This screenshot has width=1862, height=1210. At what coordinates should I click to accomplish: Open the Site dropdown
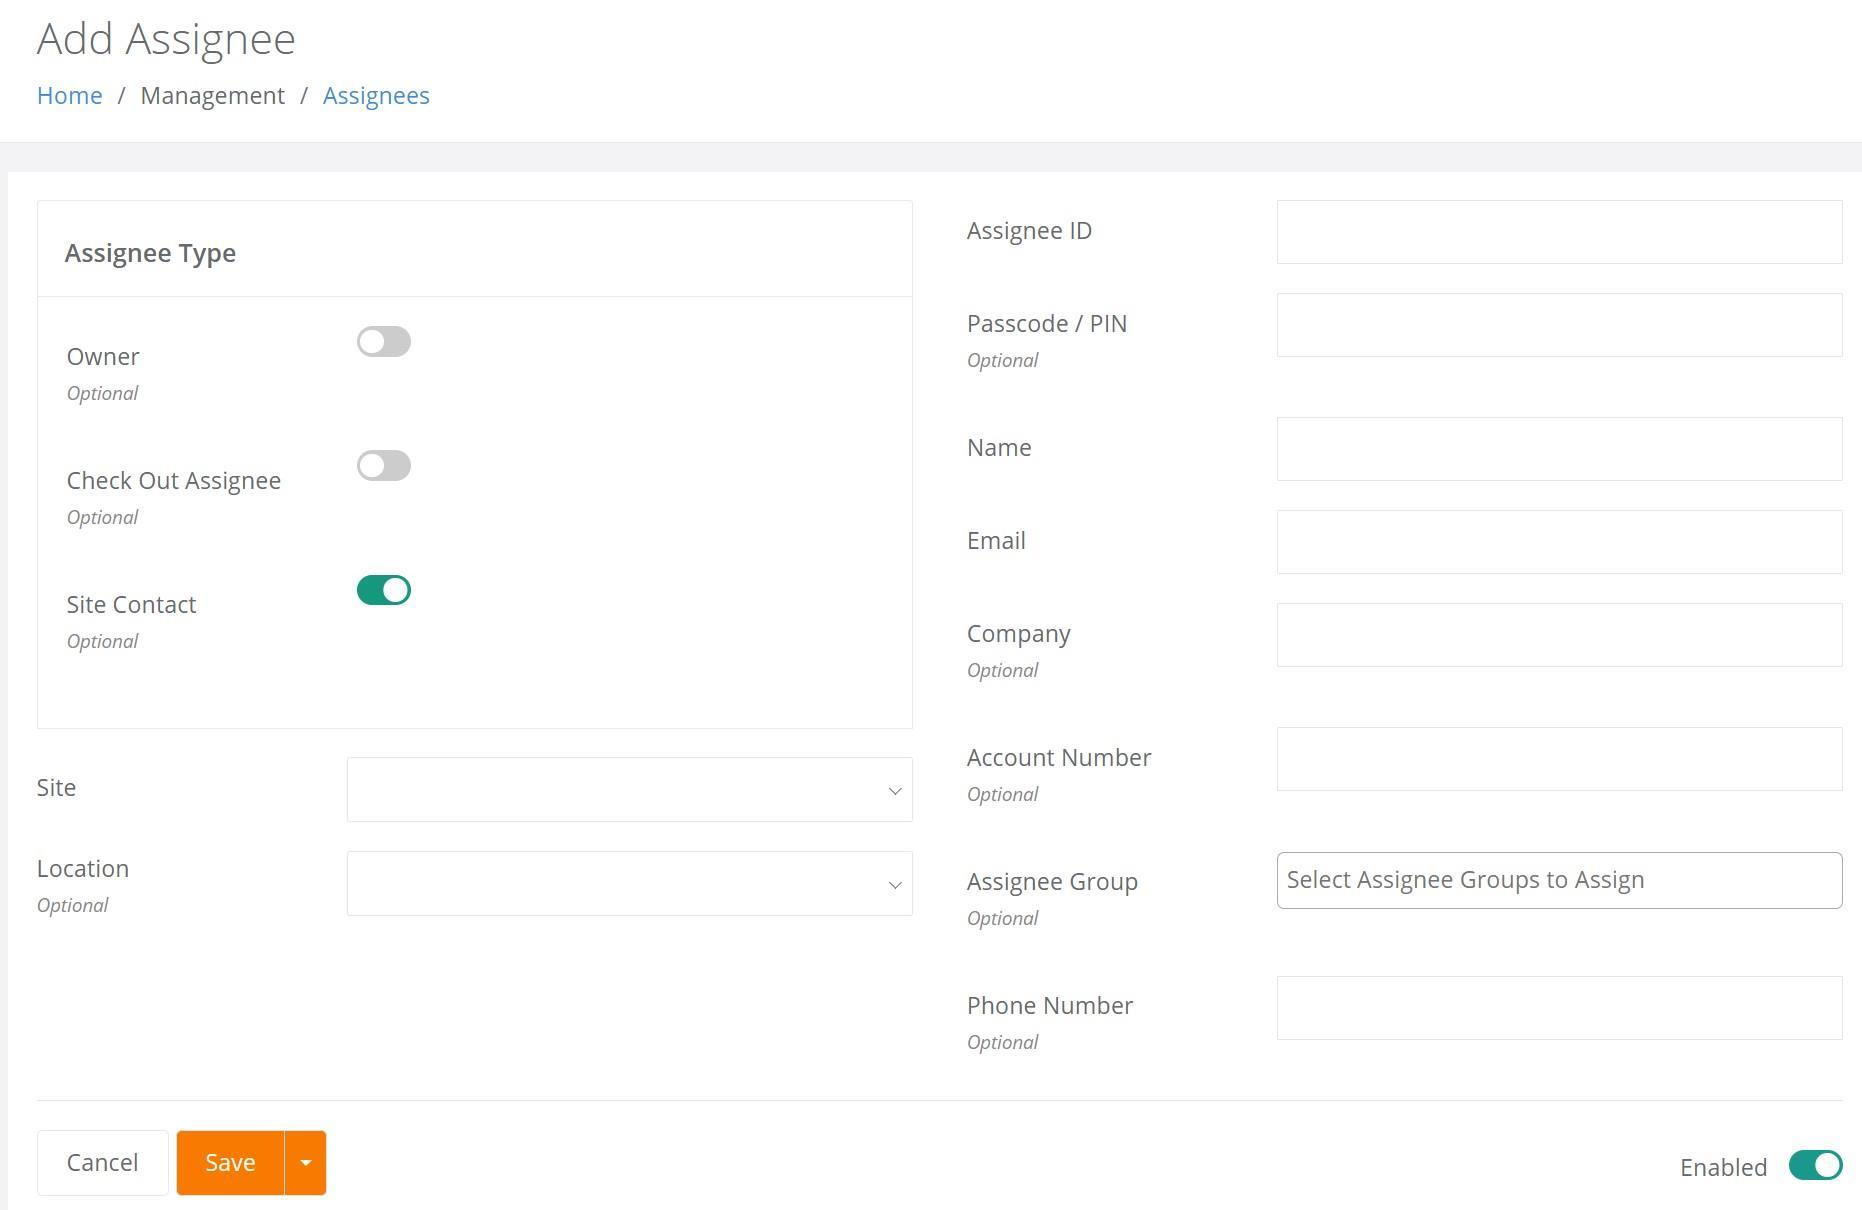tap(630, 790)
